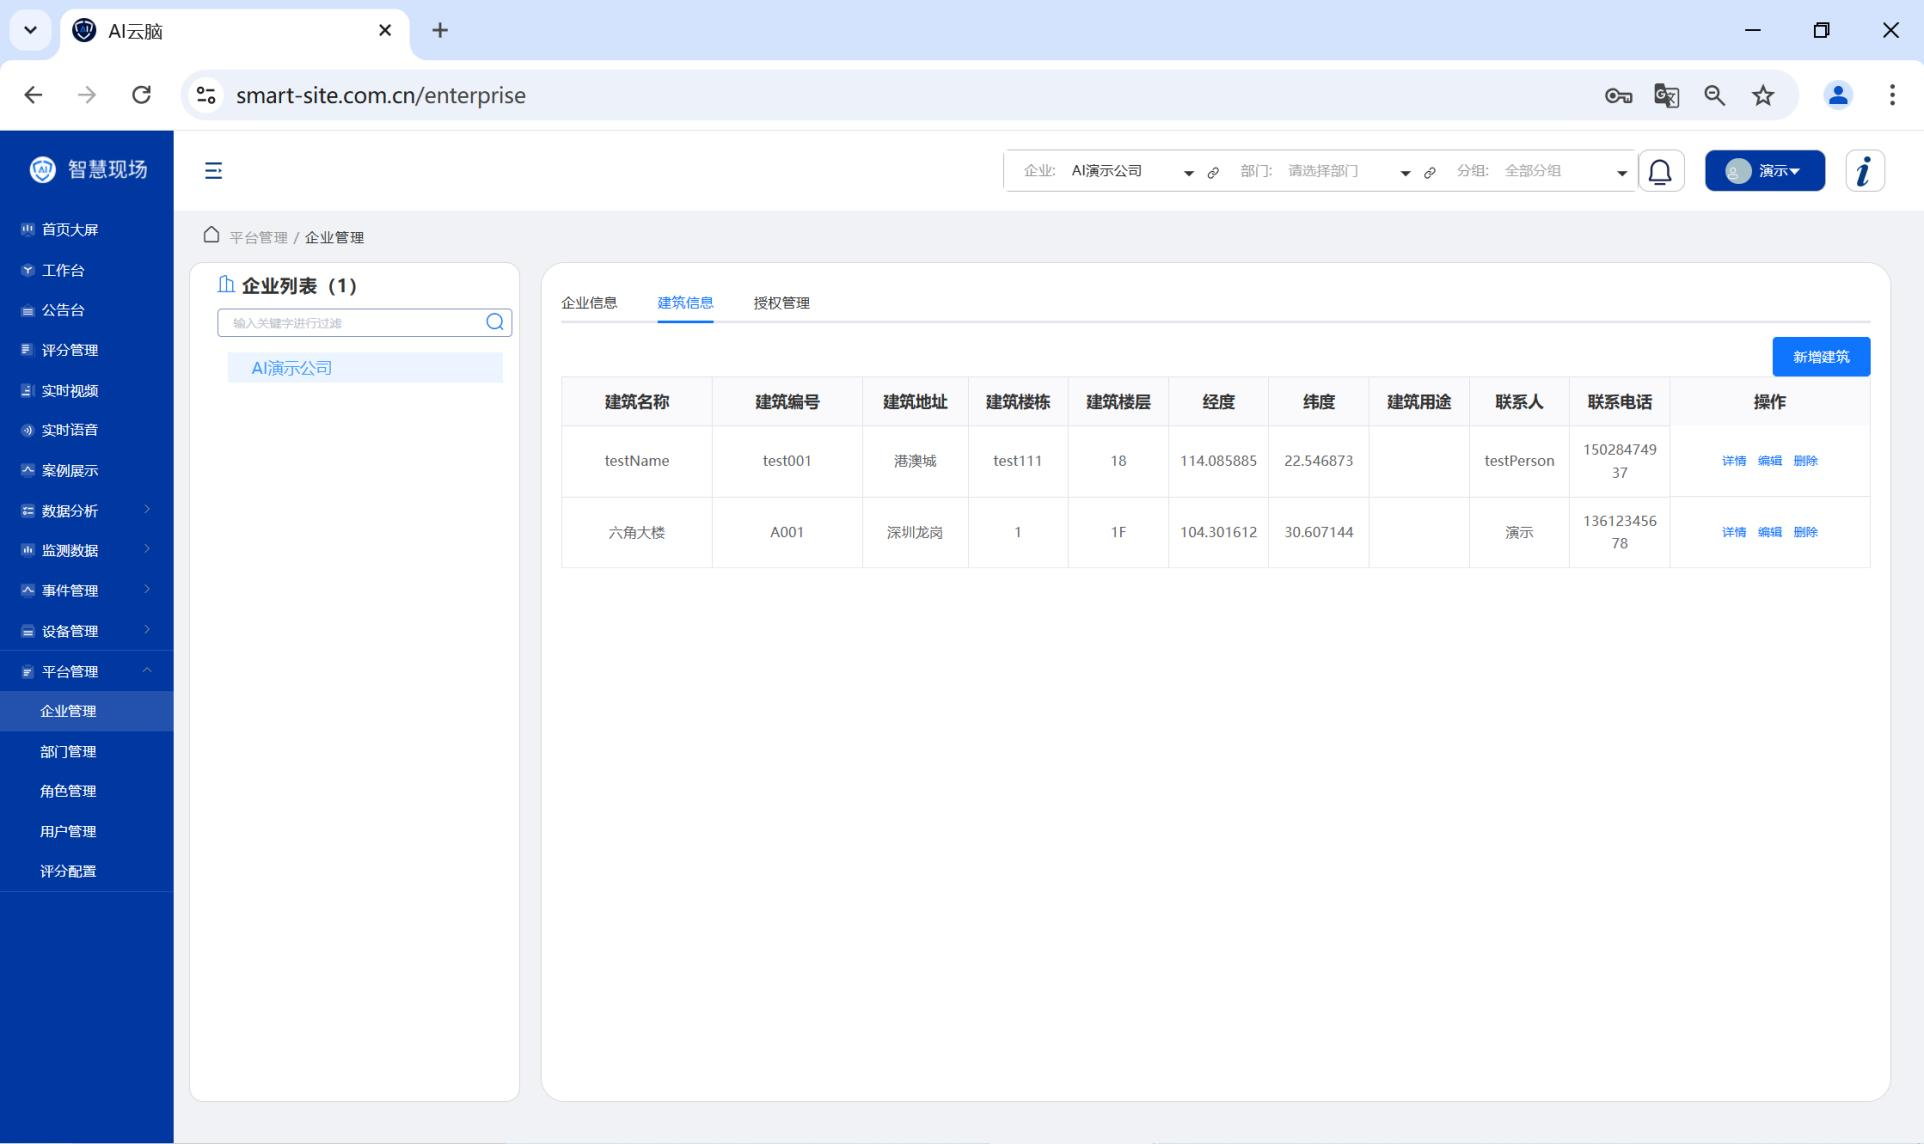Viewport: 1924px width, 1144px height.
Task: Open the browser password key icon
Action: [x=1618, y=95]
